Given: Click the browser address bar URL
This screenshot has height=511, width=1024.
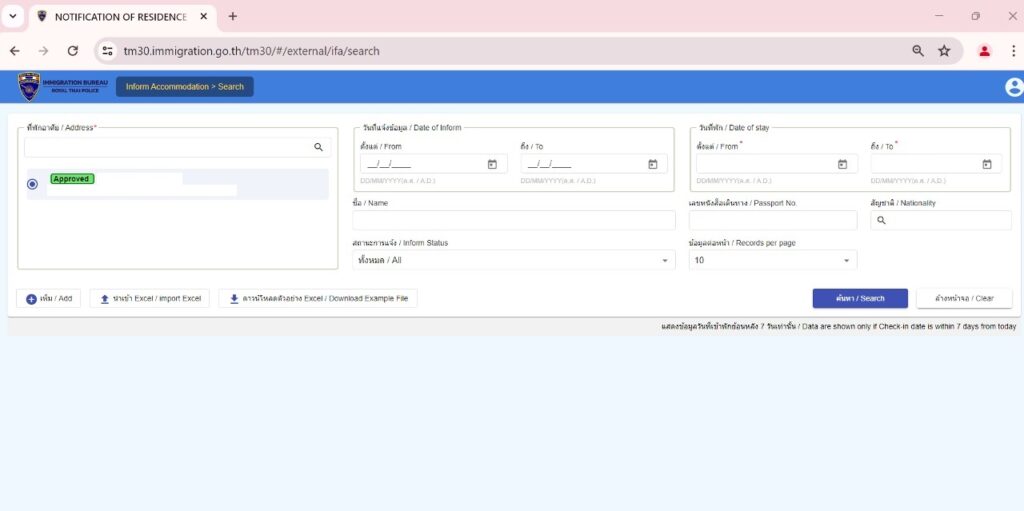Looking at the screenshot, I should point(251,51).
